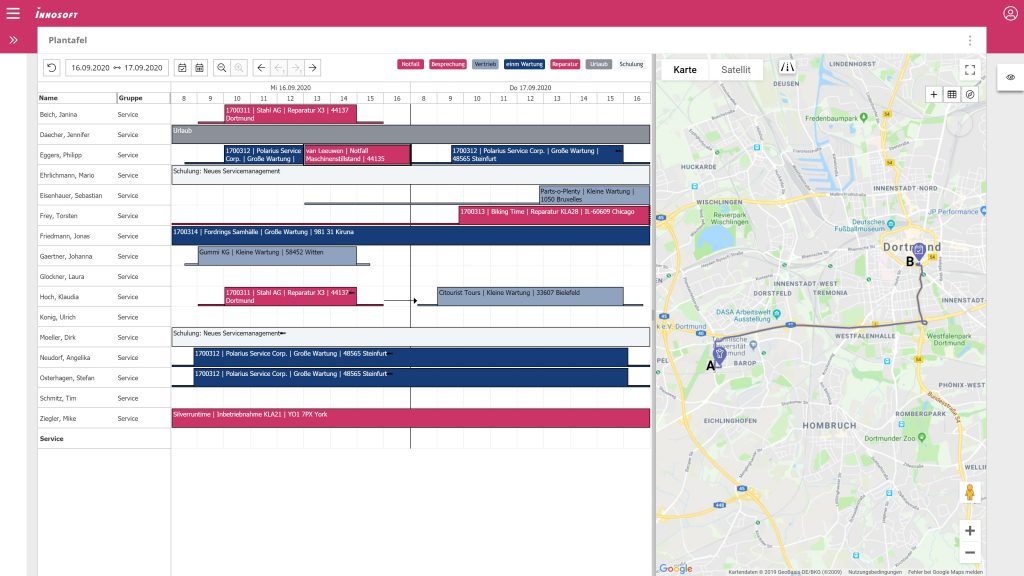Click the map zoom-out minus control

click(x=969, y=552)
